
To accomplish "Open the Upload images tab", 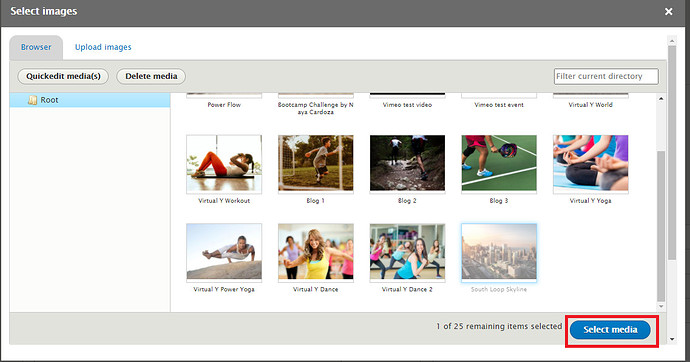I will [103, 47].
